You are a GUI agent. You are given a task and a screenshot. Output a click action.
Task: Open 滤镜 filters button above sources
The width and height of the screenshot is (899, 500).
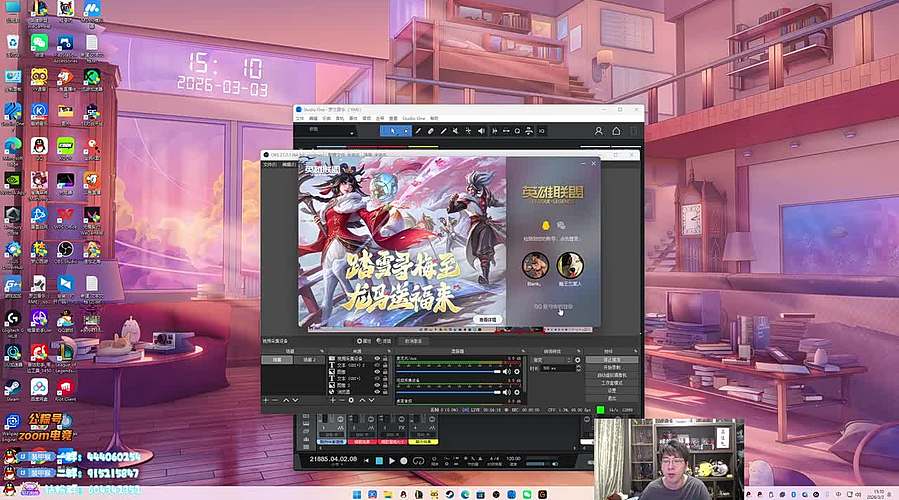point(384,341)
